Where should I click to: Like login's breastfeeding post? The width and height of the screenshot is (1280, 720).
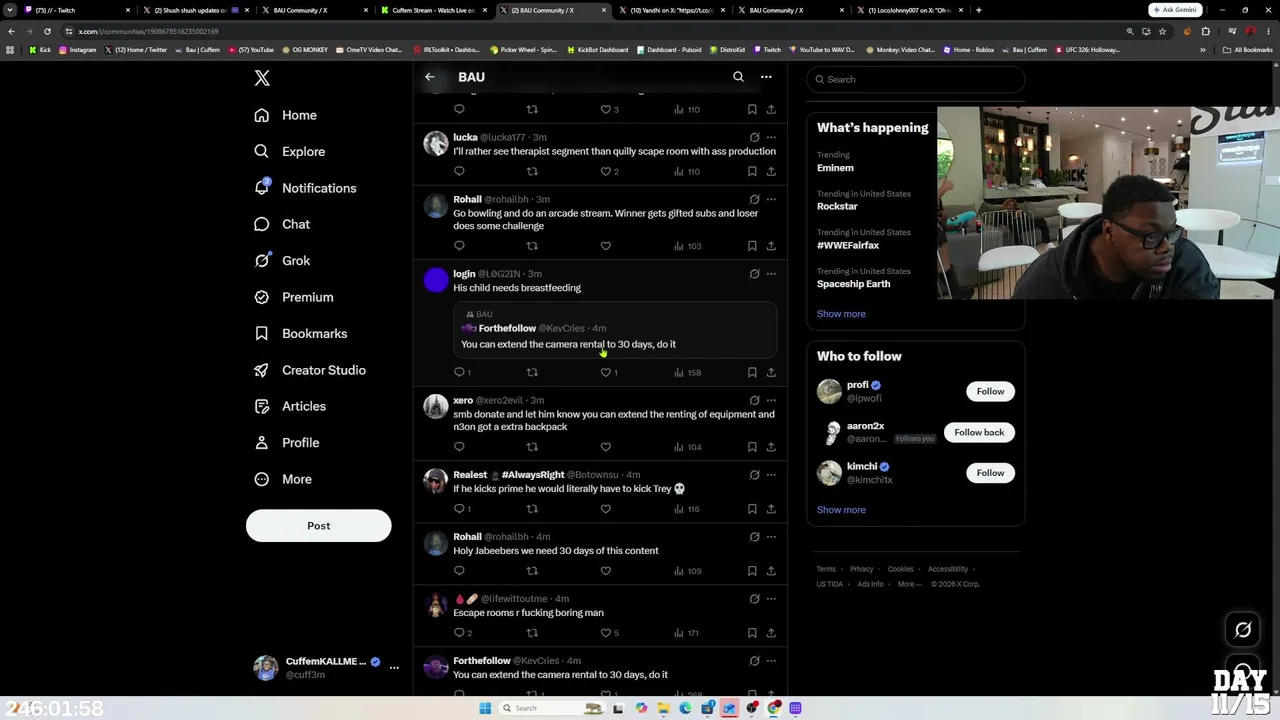(609, 372)
